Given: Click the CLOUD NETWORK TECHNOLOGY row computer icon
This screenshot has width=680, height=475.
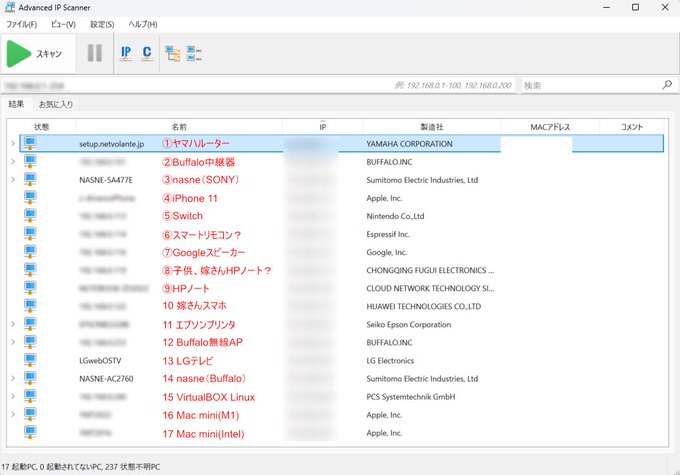Looking at the screenshot, I should [x=30, y=288].
